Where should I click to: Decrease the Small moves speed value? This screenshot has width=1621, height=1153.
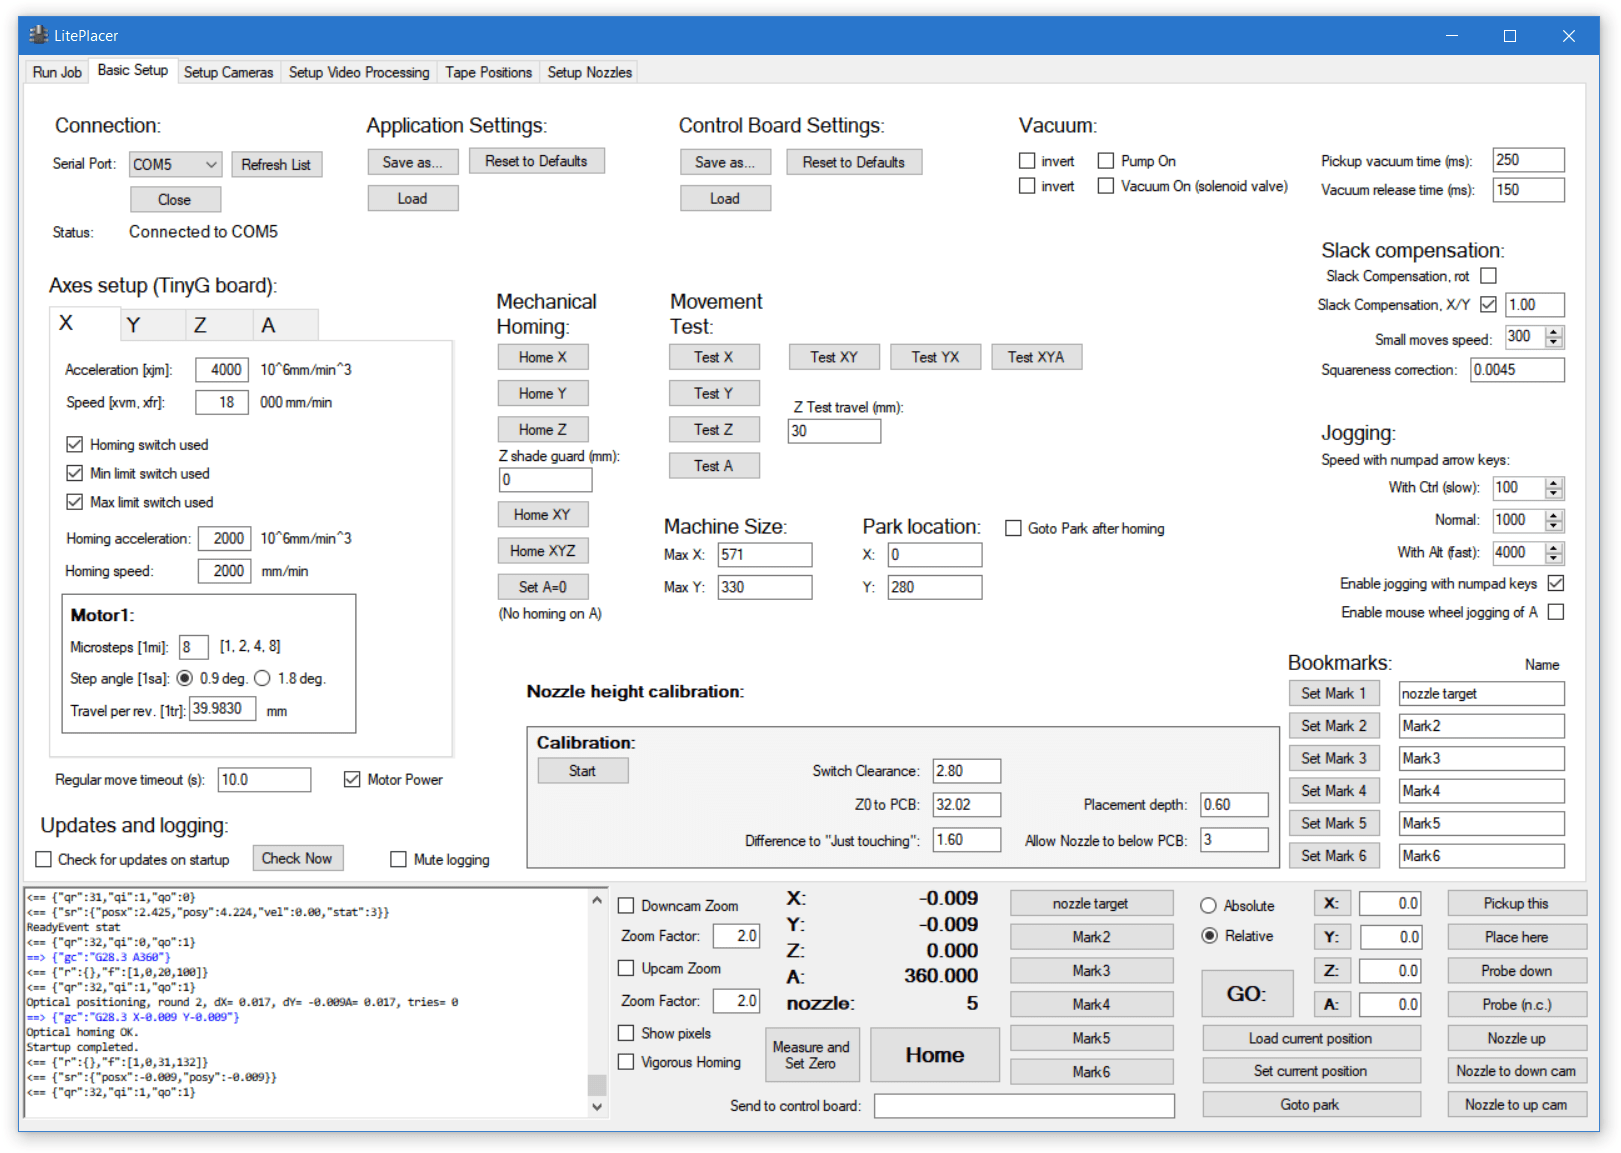(x=1554, y=343)
